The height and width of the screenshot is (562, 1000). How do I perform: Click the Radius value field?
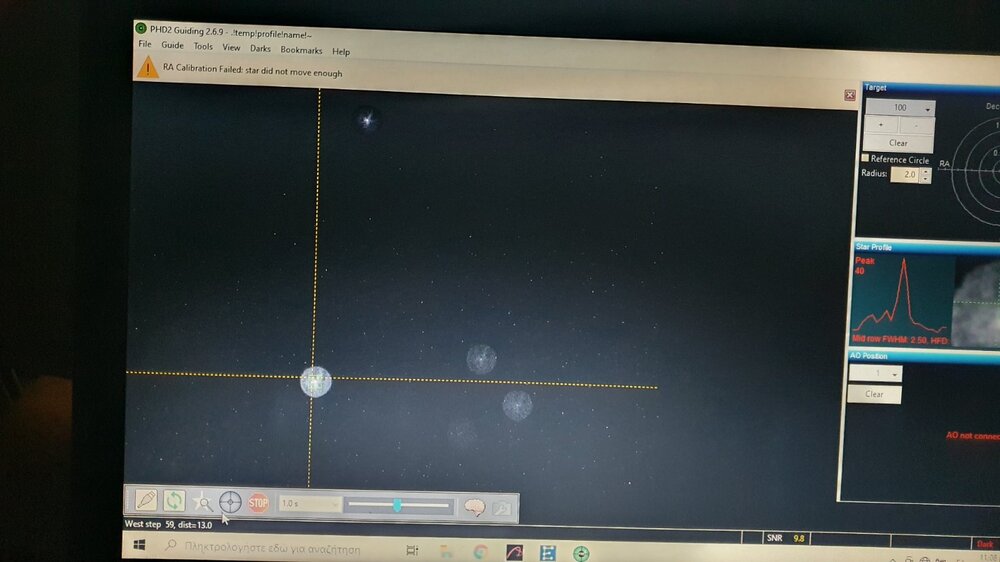(905, 175)
